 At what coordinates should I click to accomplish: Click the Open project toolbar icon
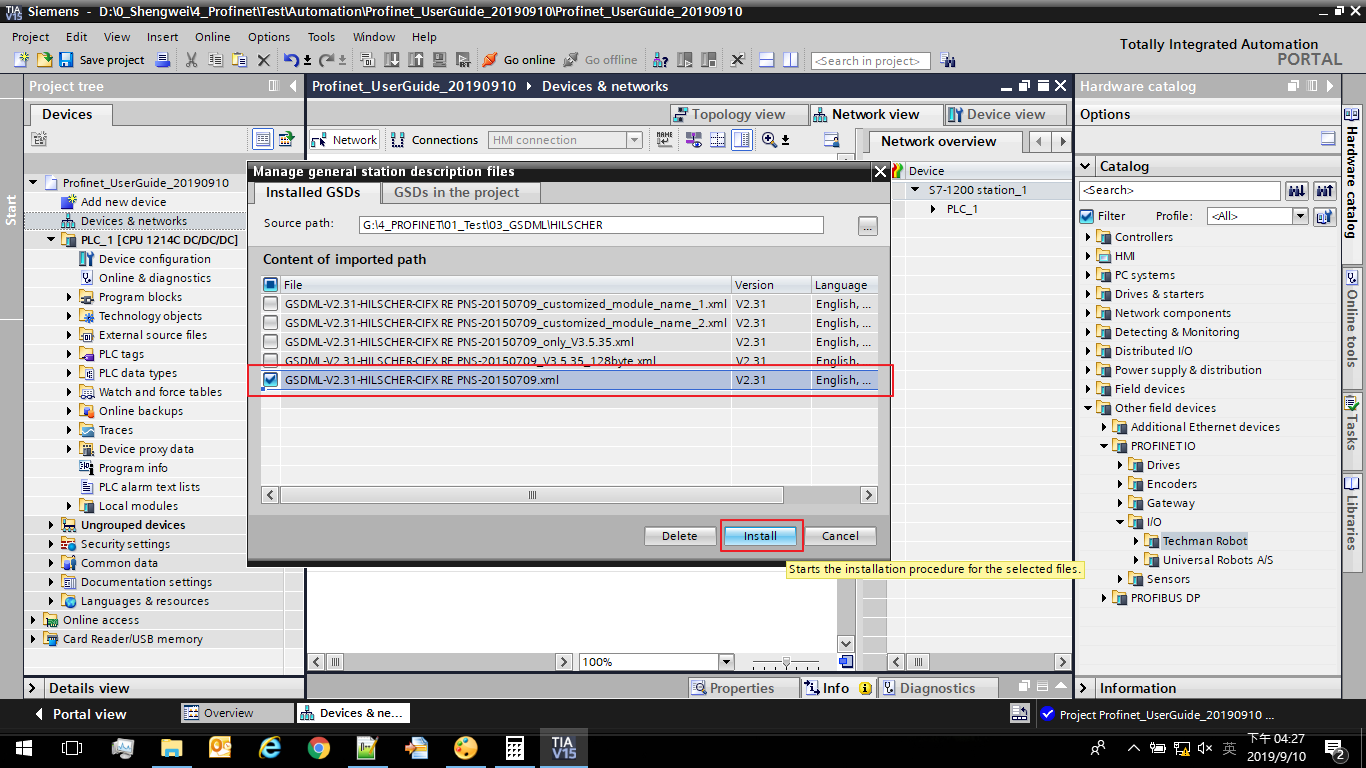tap(44, 60)
